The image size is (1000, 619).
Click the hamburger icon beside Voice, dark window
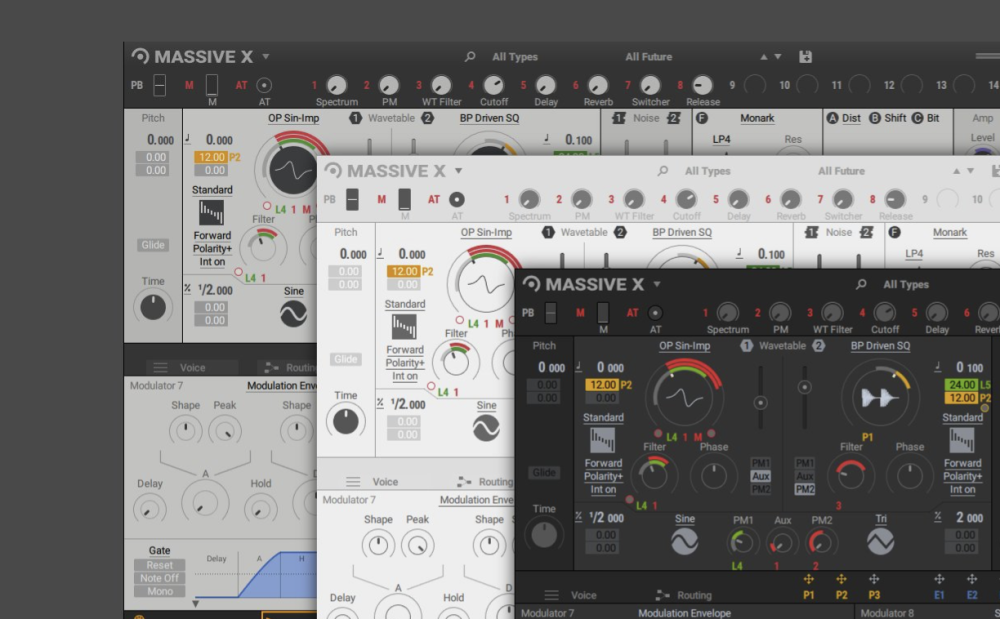pyautogui.click(x=552, y=595)
